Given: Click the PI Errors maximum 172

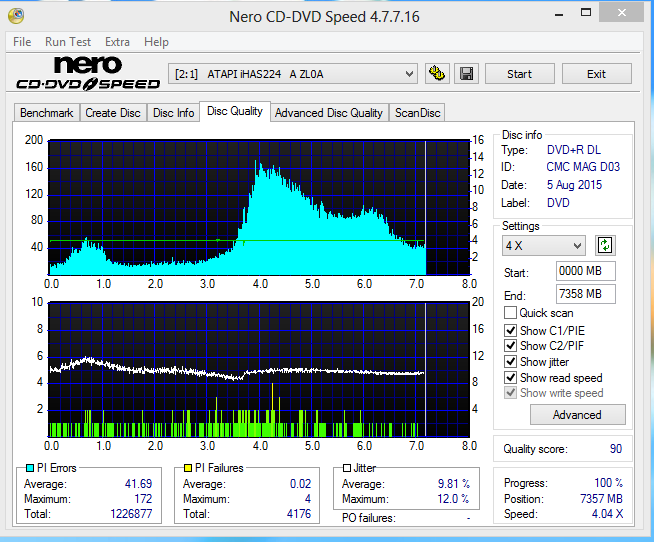Looking at the screenshot, I should [143, 499].
